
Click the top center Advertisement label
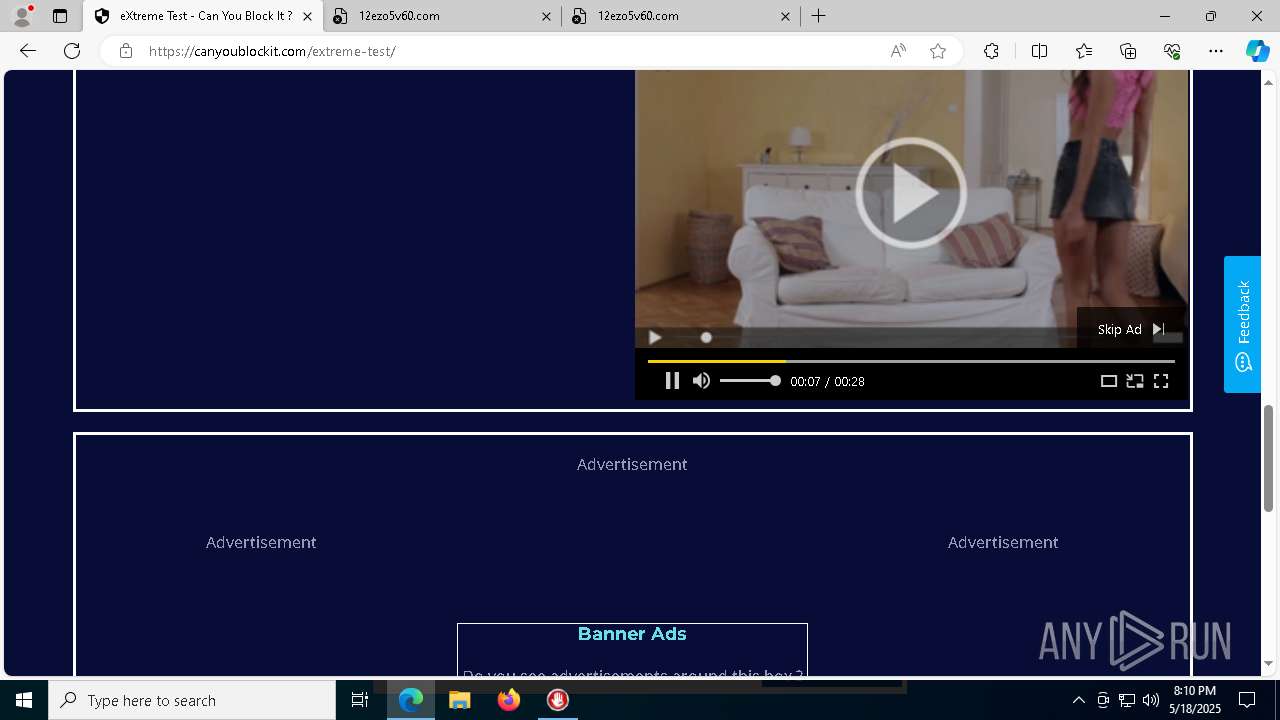coord(632,464)
